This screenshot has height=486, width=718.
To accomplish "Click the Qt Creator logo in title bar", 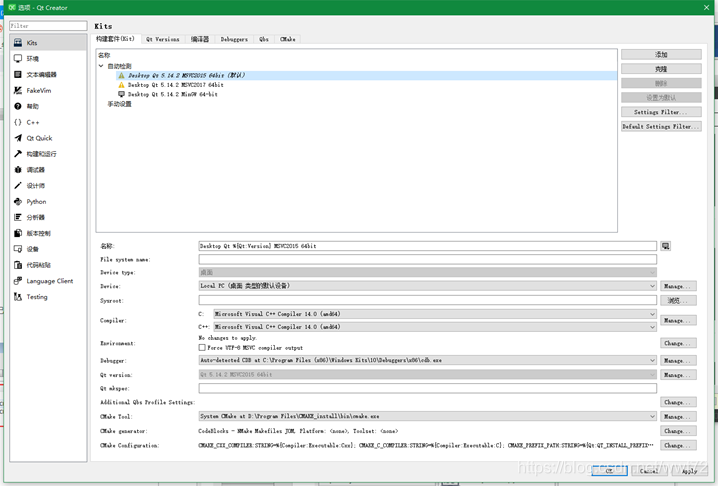I will point(12,7).
